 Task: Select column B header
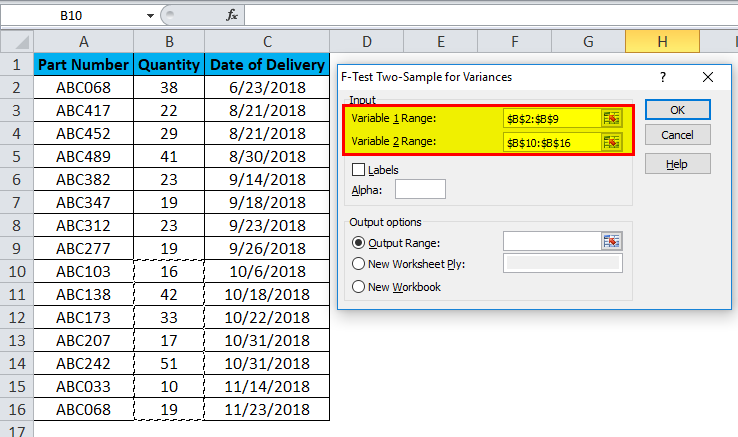pos(168,41)
